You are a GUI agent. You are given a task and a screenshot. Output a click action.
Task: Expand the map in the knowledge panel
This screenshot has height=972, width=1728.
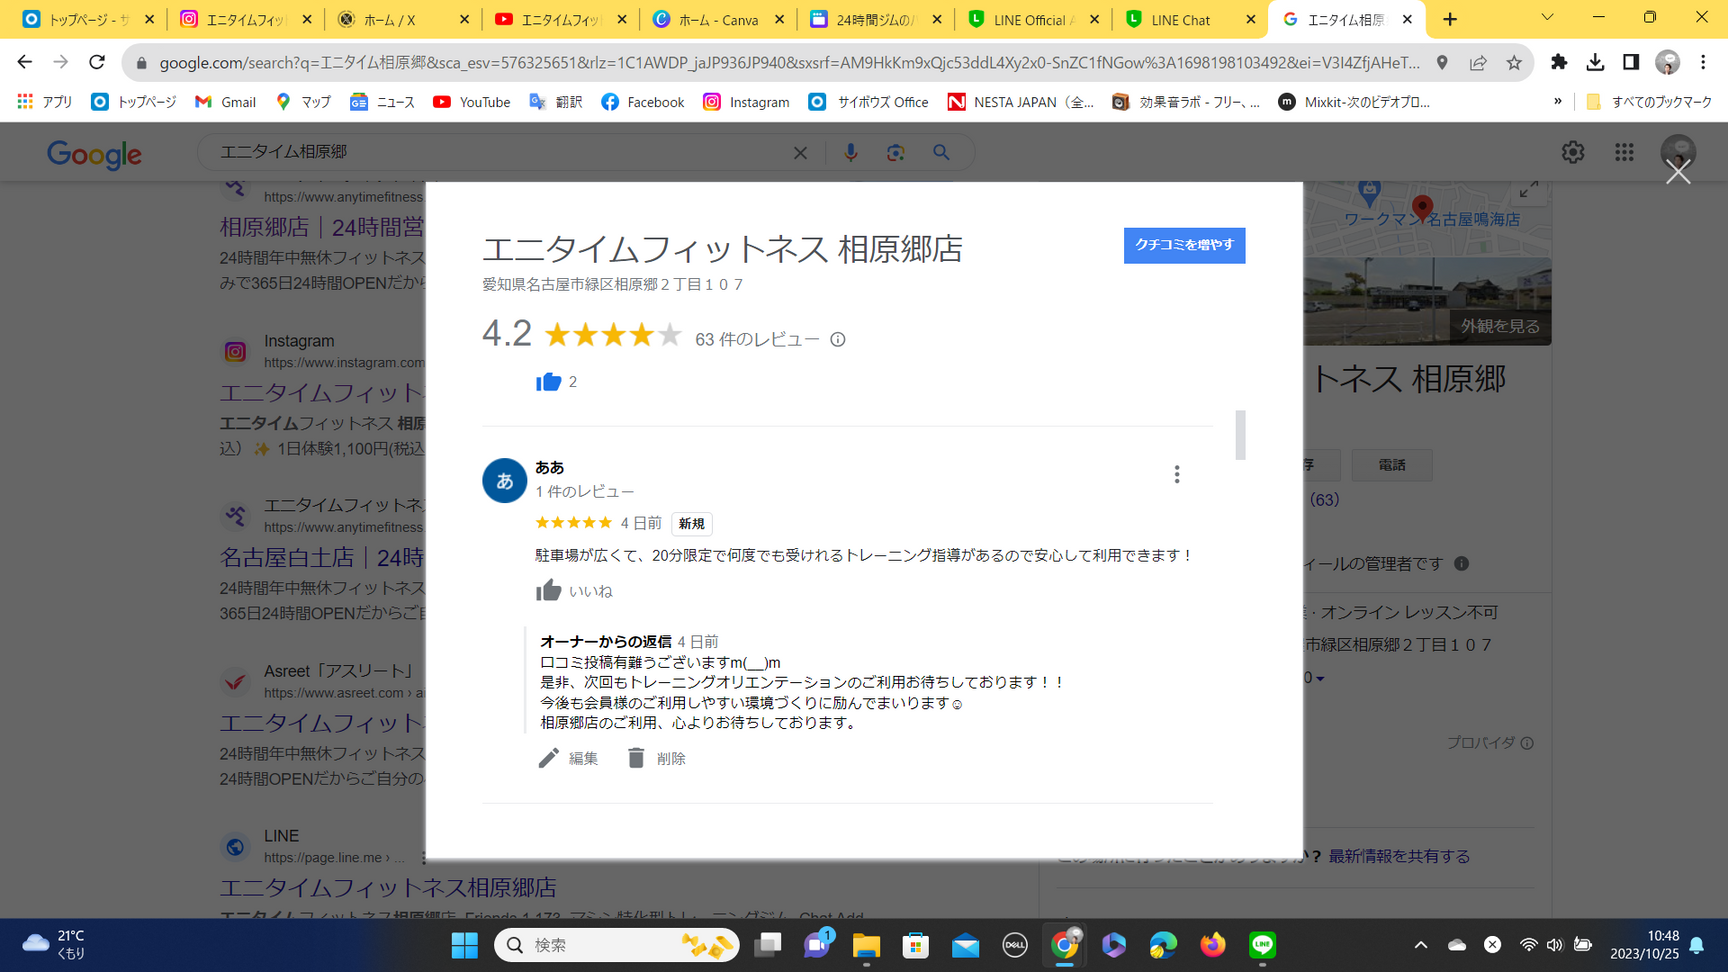point(1529,191)
